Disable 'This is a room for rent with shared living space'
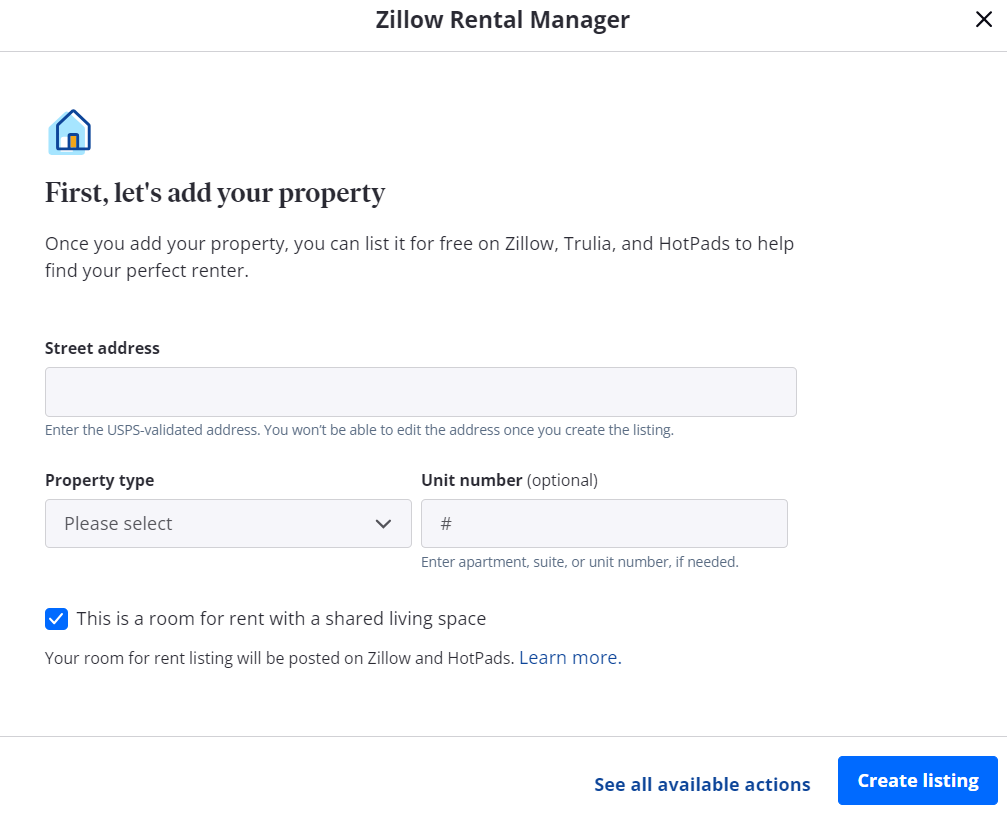1007x824 pixels. tap(56, 618)
